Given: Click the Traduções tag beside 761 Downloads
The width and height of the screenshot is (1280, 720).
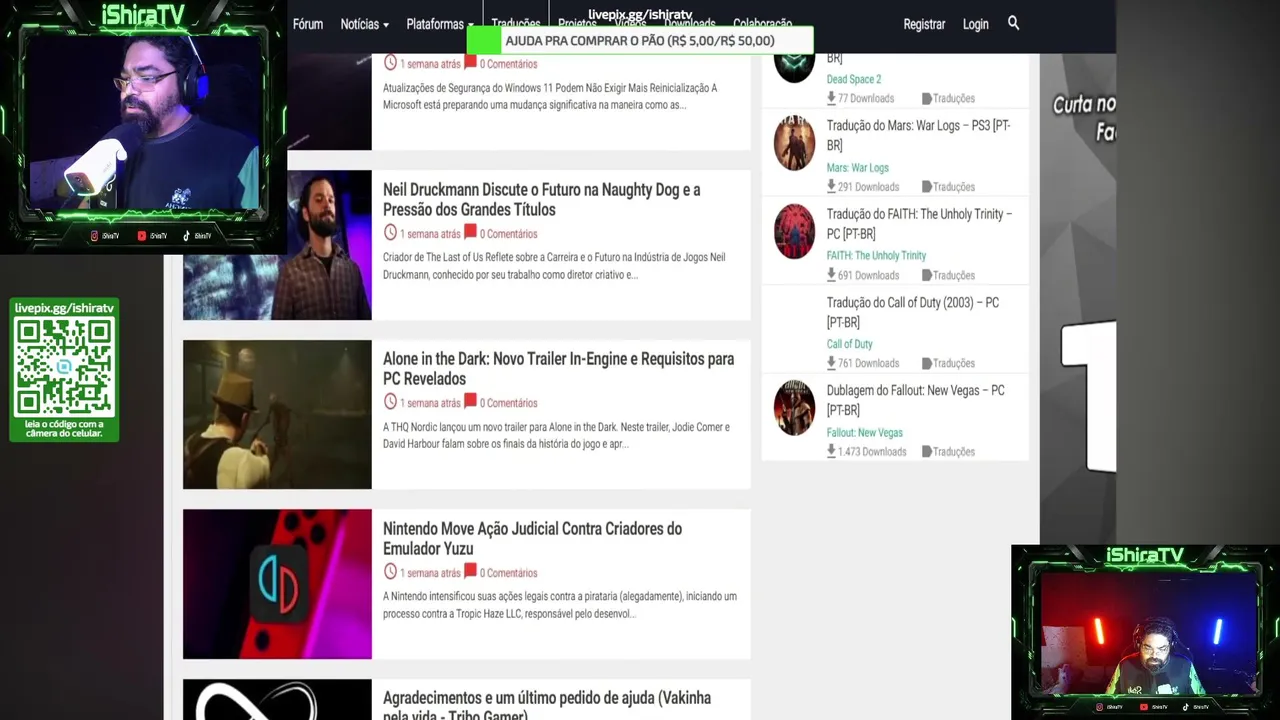Looking at the screenshot, I should [x=948, y=363].
